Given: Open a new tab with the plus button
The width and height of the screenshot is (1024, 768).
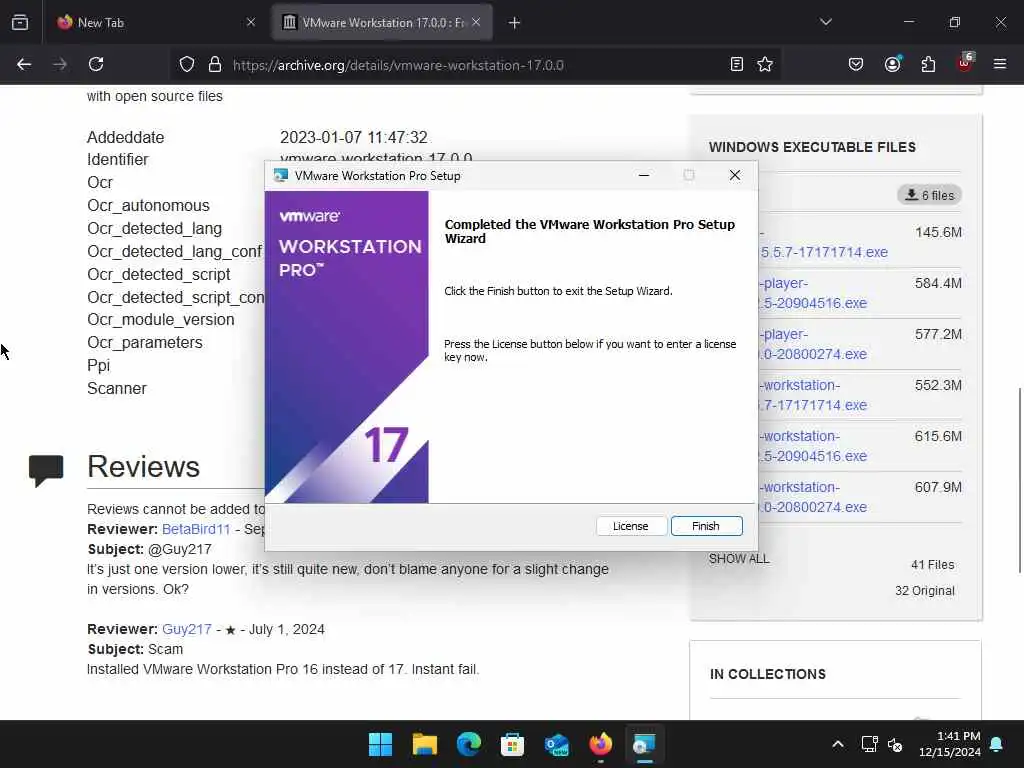Looking at the screenshot, I should point(515,23).
